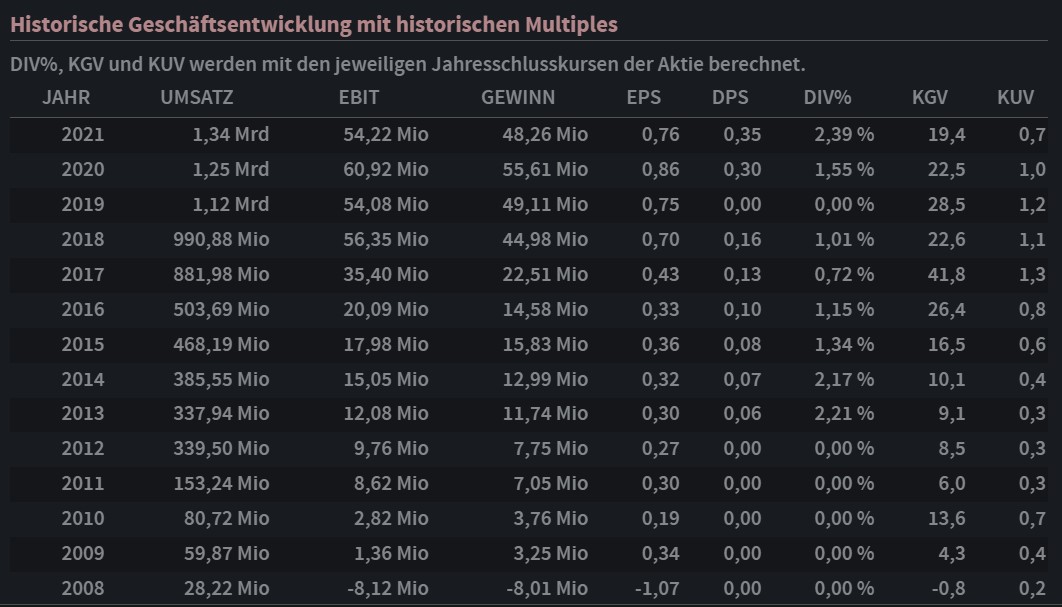Viewport: 1062px width, 607px height.
Task: Click the 2017 KGV value 41,8
Action: 946,275
